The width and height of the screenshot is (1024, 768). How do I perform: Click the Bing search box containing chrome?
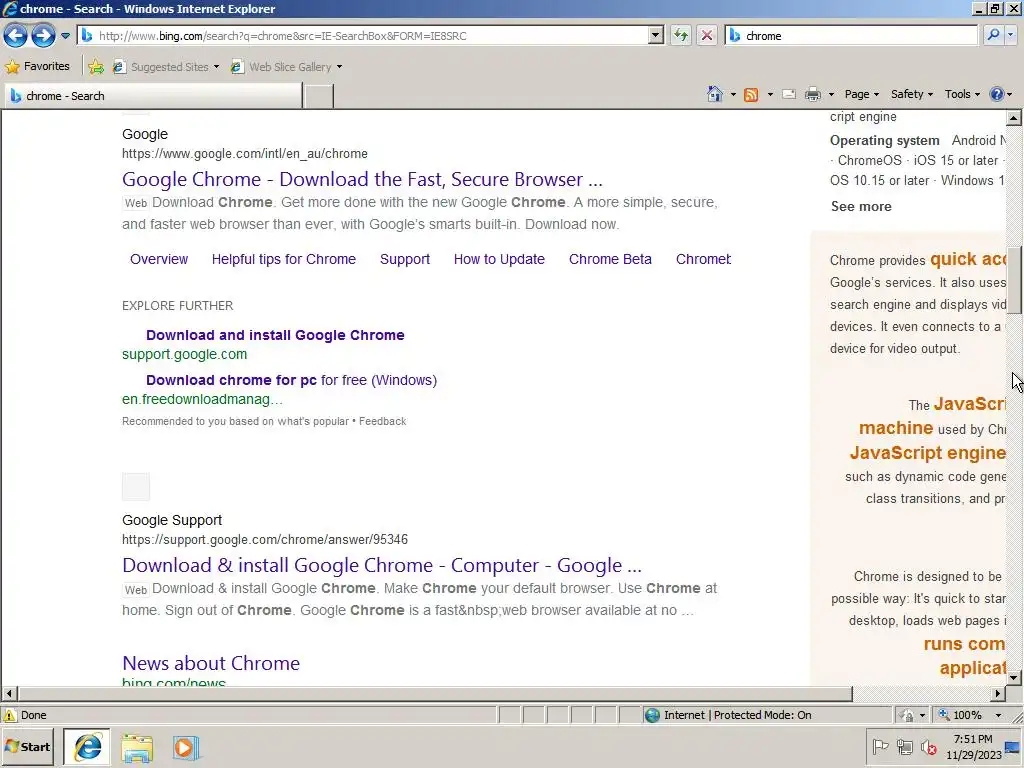(852, 35)
